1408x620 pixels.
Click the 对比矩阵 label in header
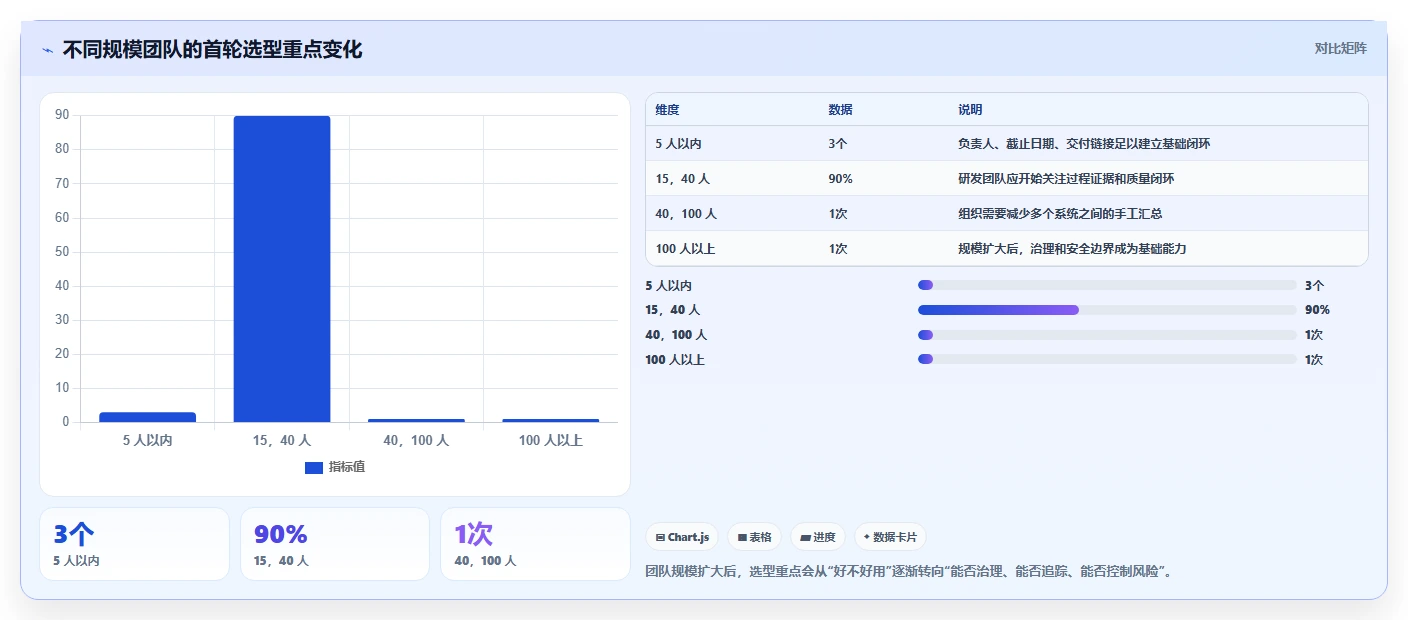[1340, 48]
